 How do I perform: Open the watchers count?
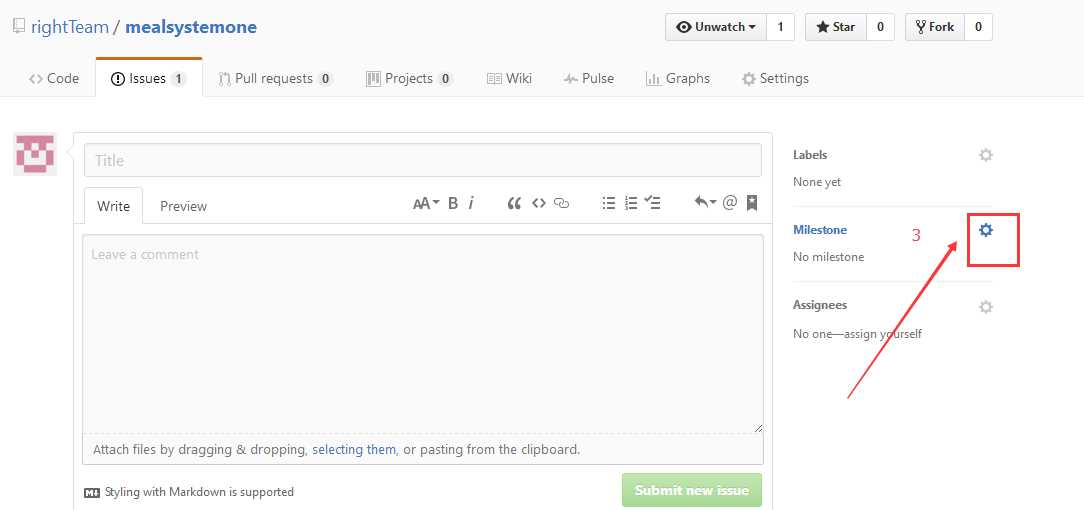click(781, 27)
